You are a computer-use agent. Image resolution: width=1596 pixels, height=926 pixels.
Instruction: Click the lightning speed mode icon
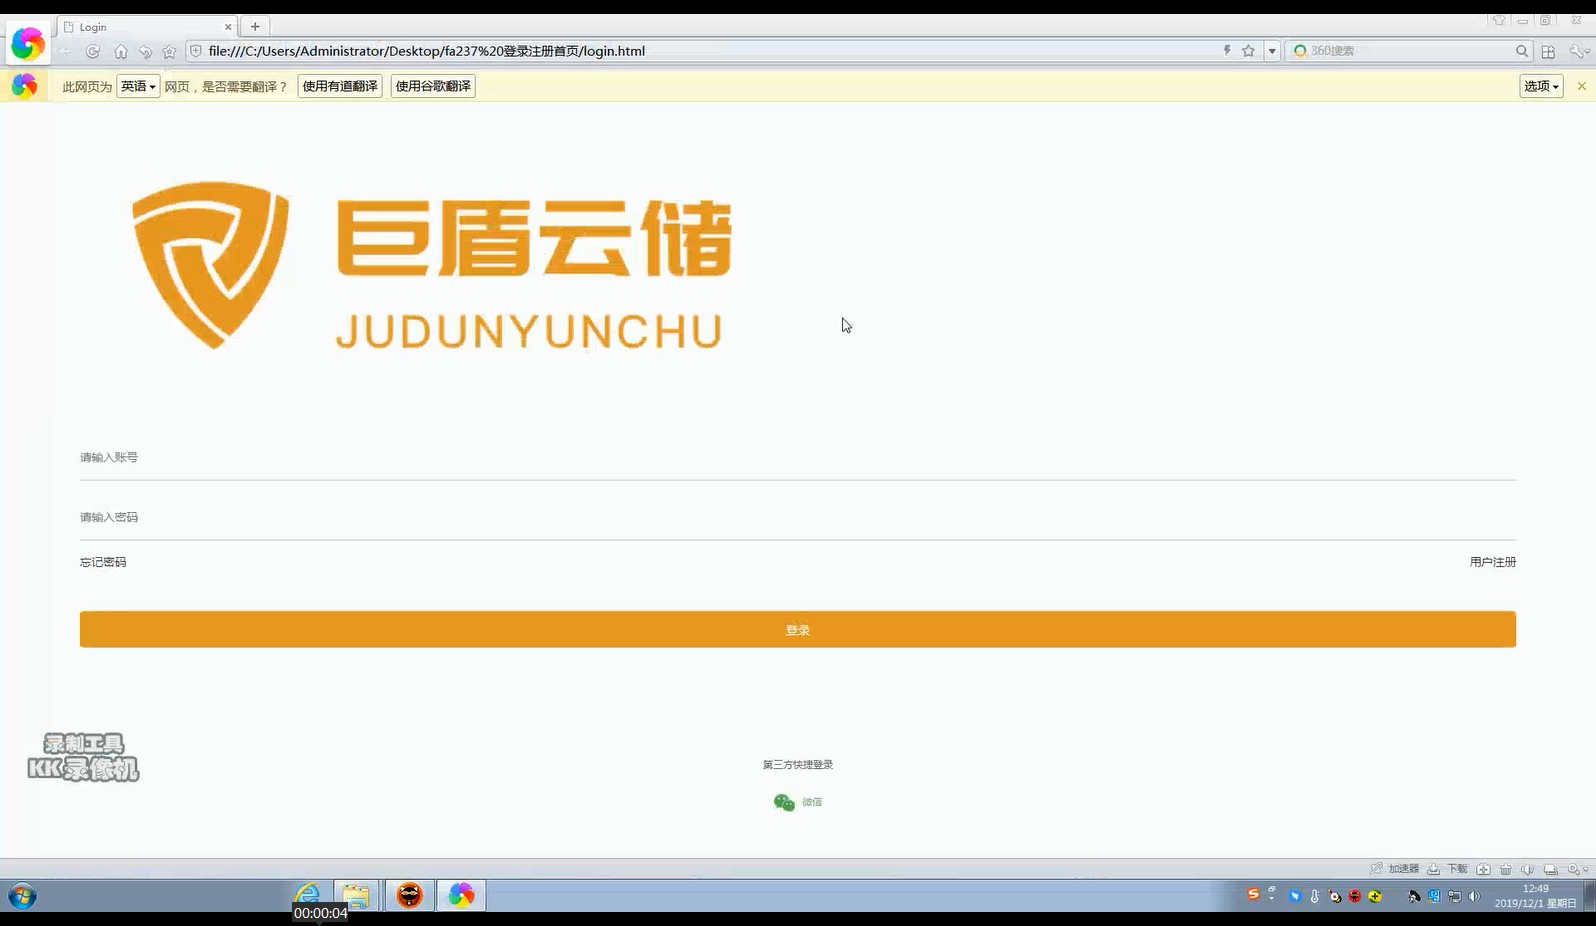point(1227,50)
